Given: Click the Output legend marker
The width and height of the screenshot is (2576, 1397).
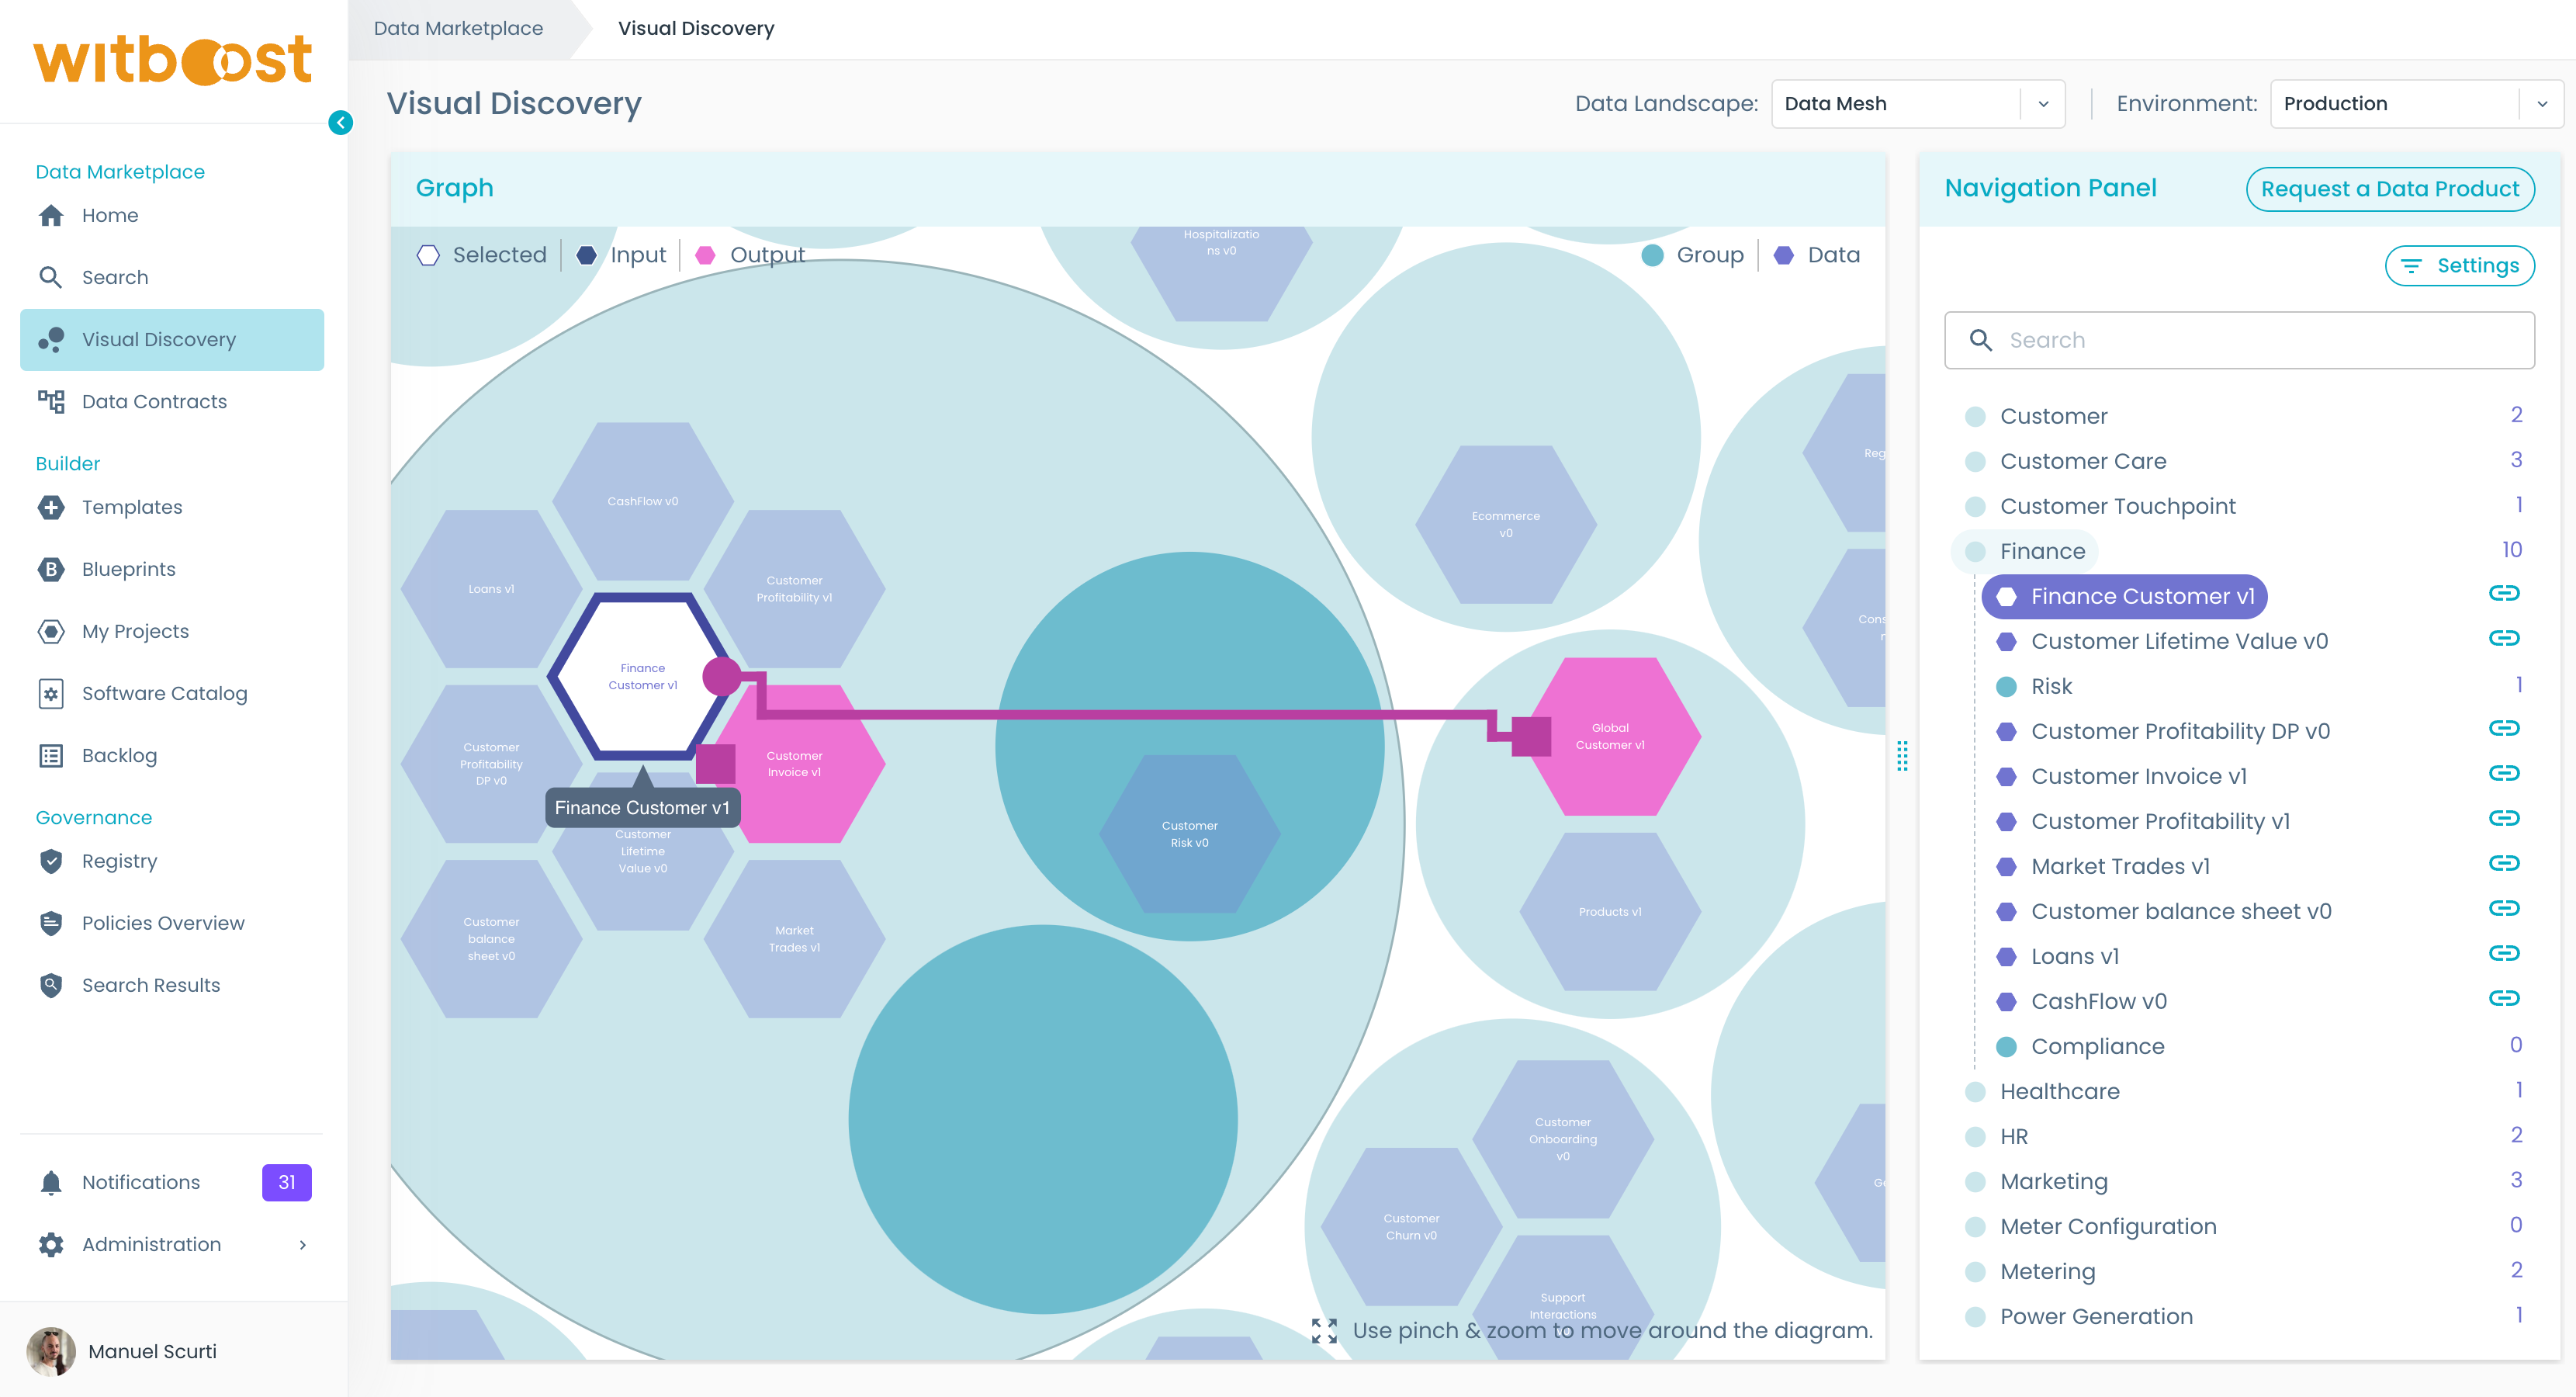Looking at the screenshot, I should 705,255.
